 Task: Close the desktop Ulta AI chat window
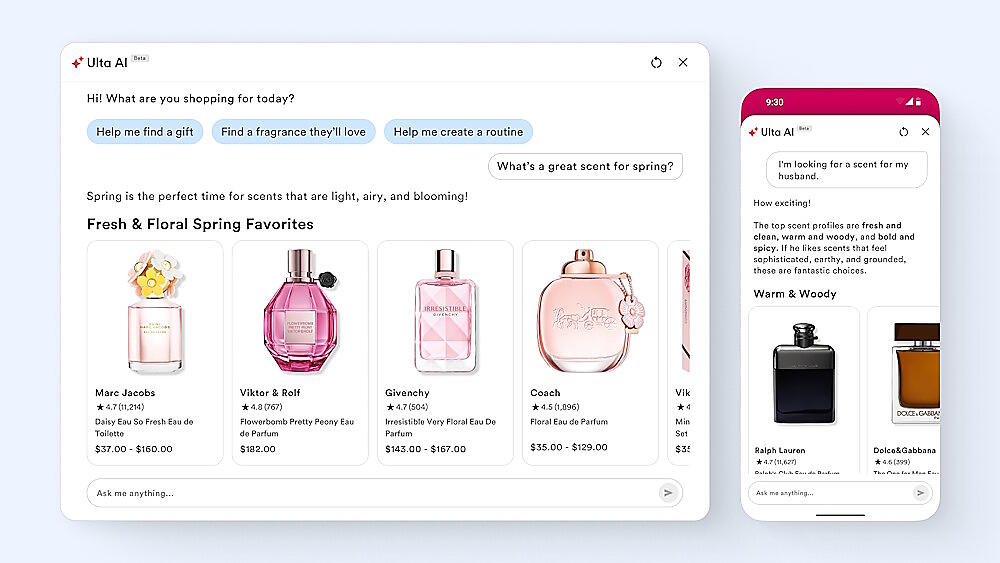click(x=683, y=62)
